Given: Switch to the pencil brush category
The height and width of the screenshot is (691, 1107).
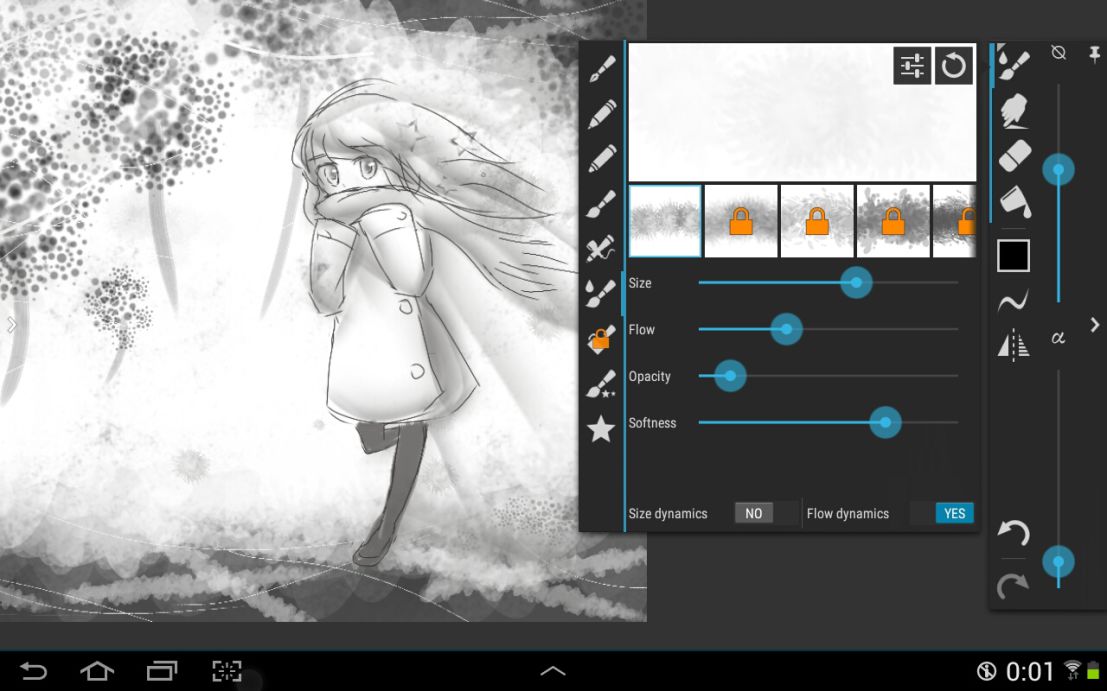Looking at the screenshot, I should 602,114.
